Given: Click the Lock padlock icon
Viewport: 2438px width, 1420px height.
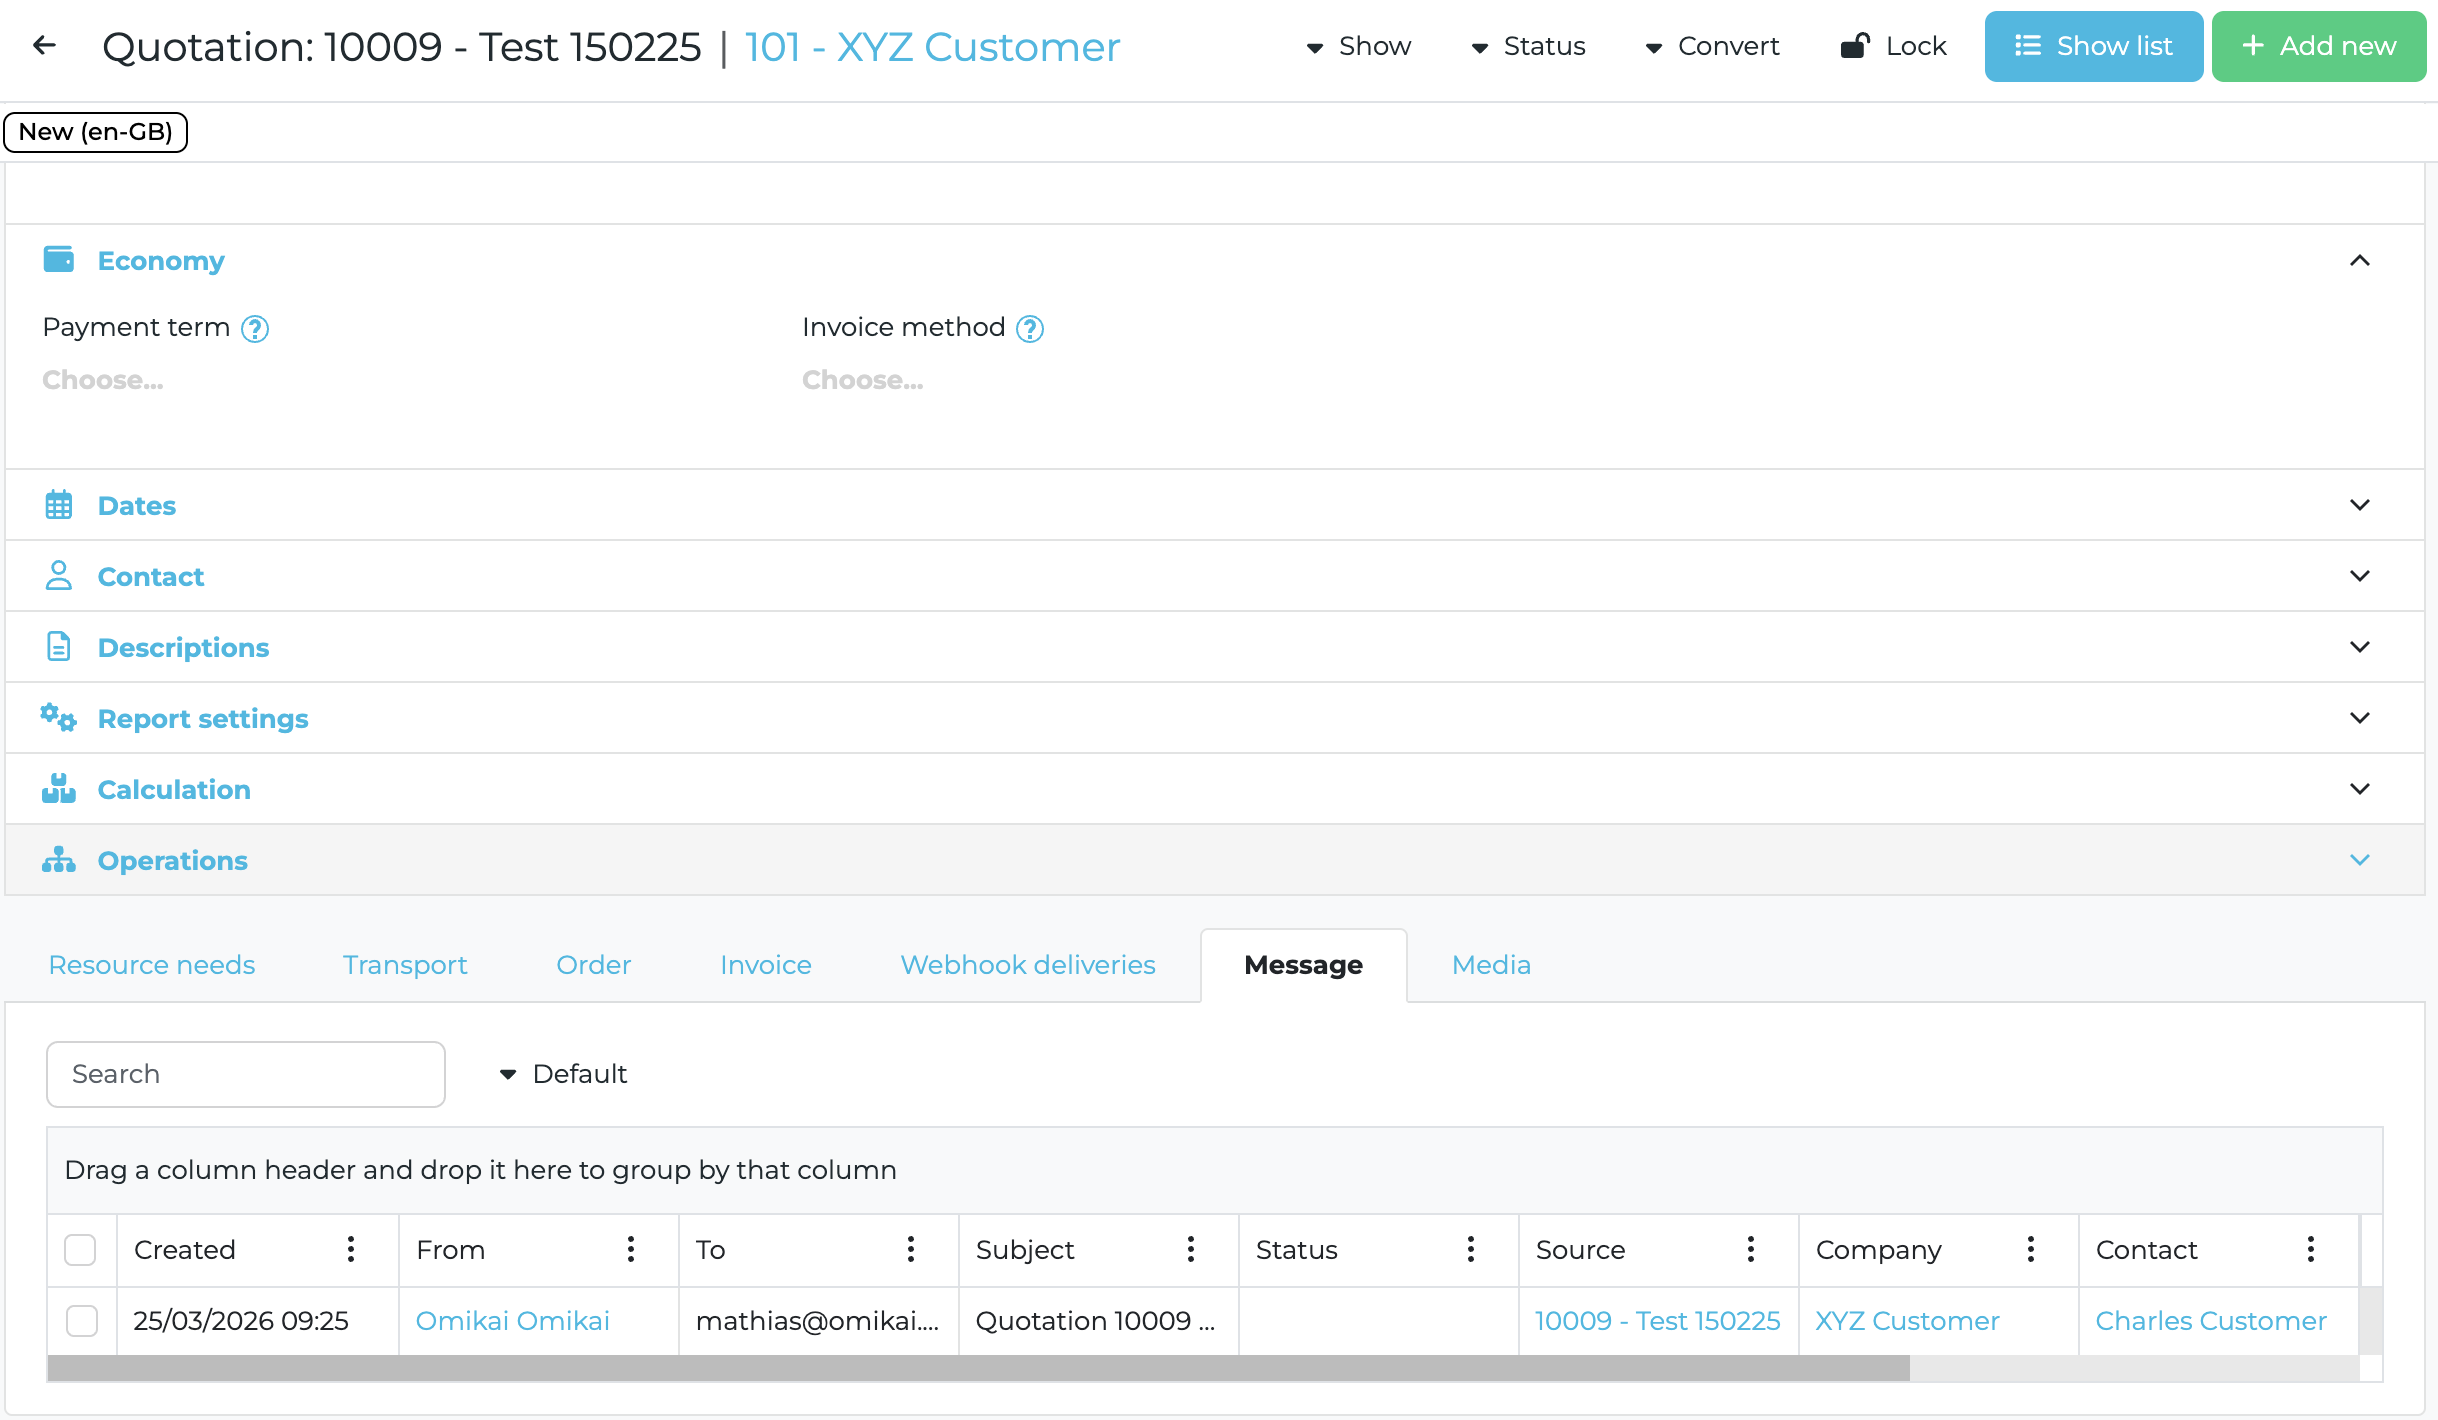Looking at the screenshot, I should click(x=1855, y=46).
